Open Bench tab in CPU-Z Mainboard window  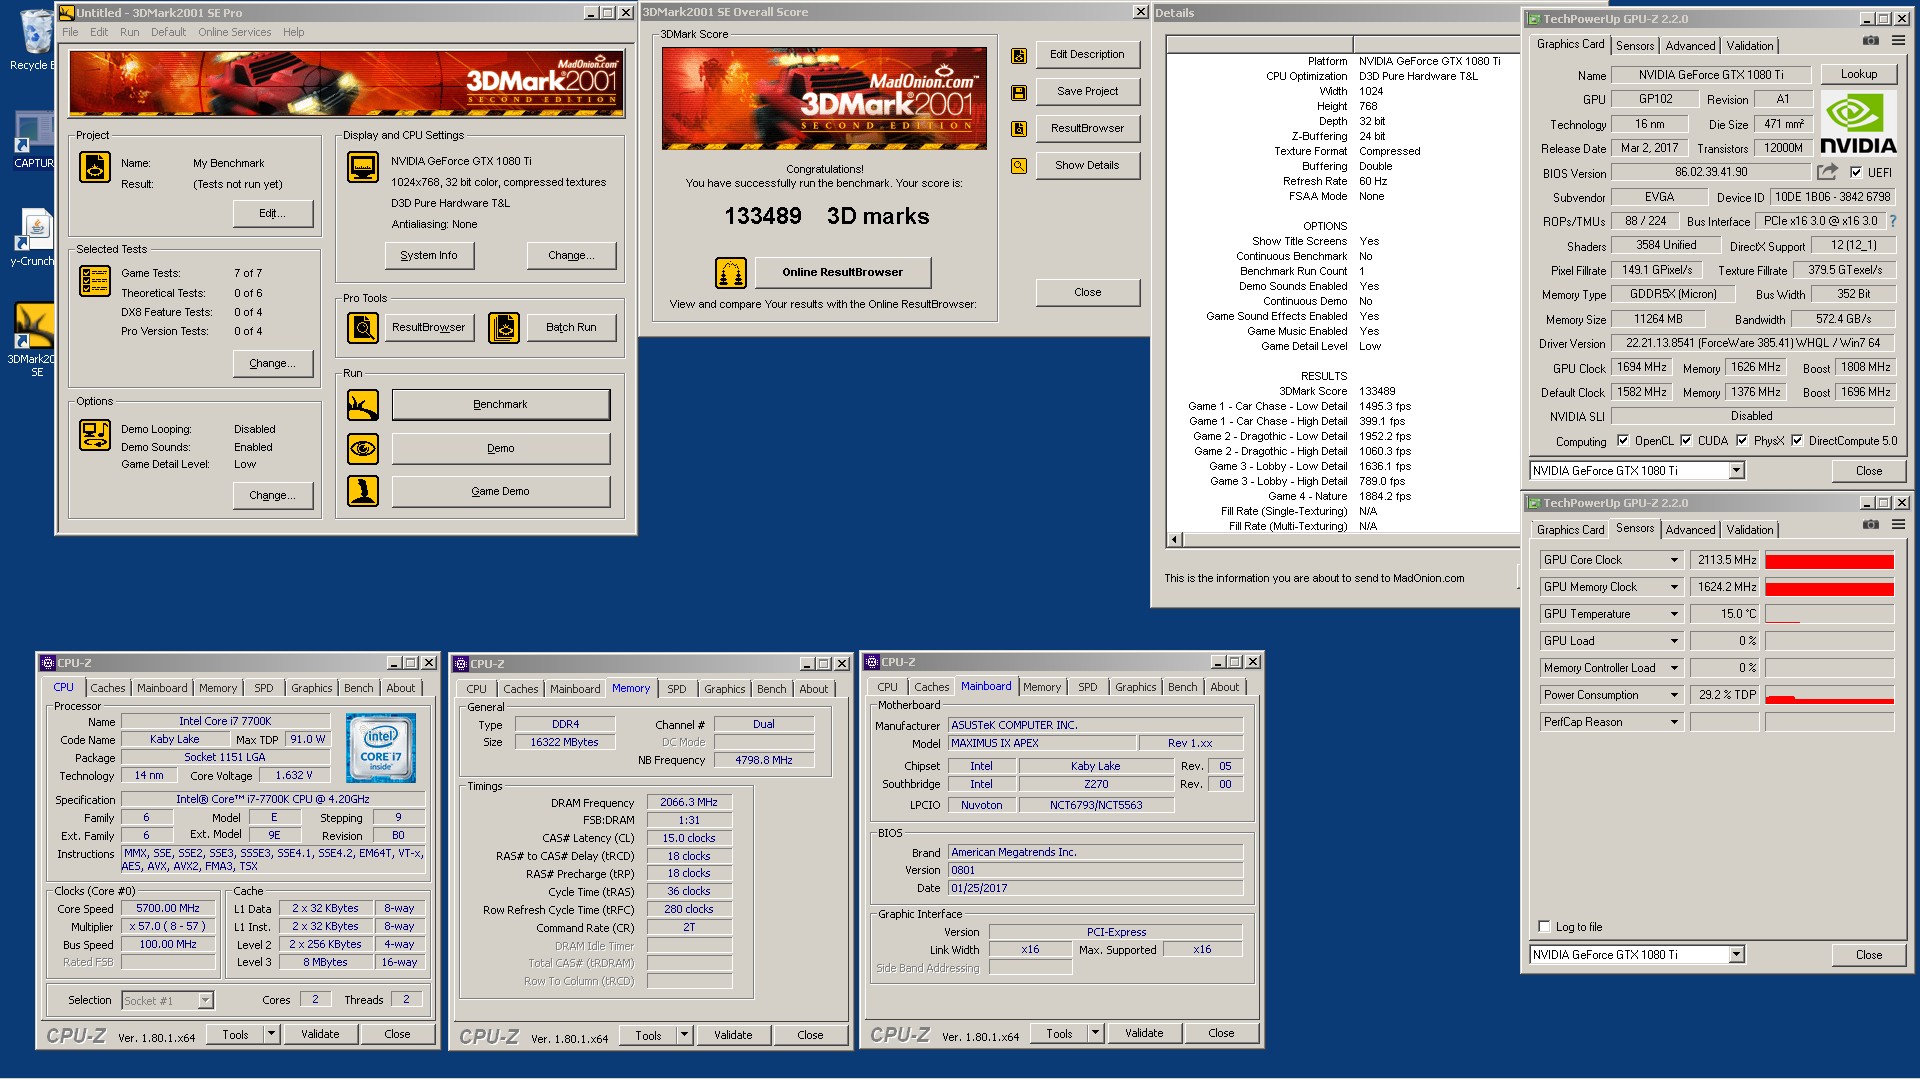(x=1182, y=687)
